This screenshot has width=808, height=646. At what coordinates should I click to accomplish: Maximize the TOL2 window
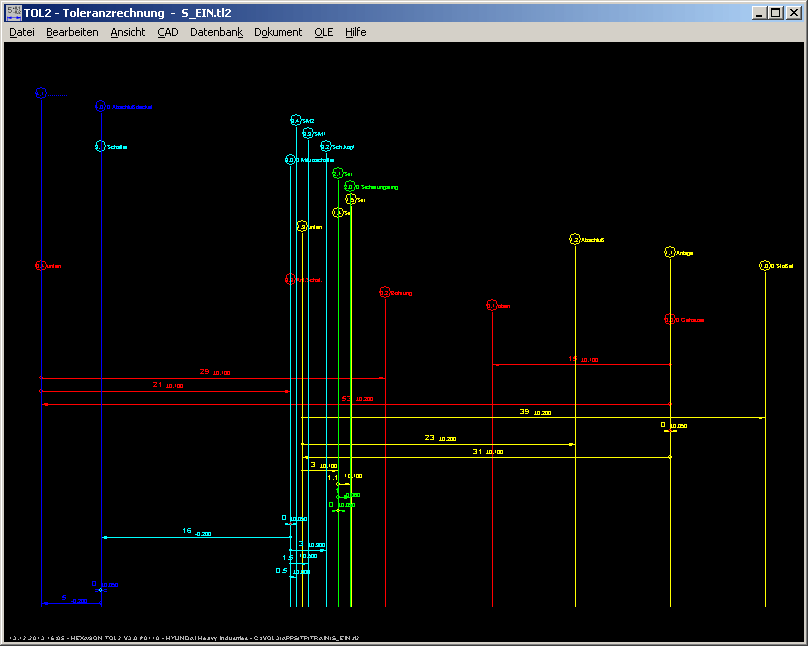coord(775,12)
